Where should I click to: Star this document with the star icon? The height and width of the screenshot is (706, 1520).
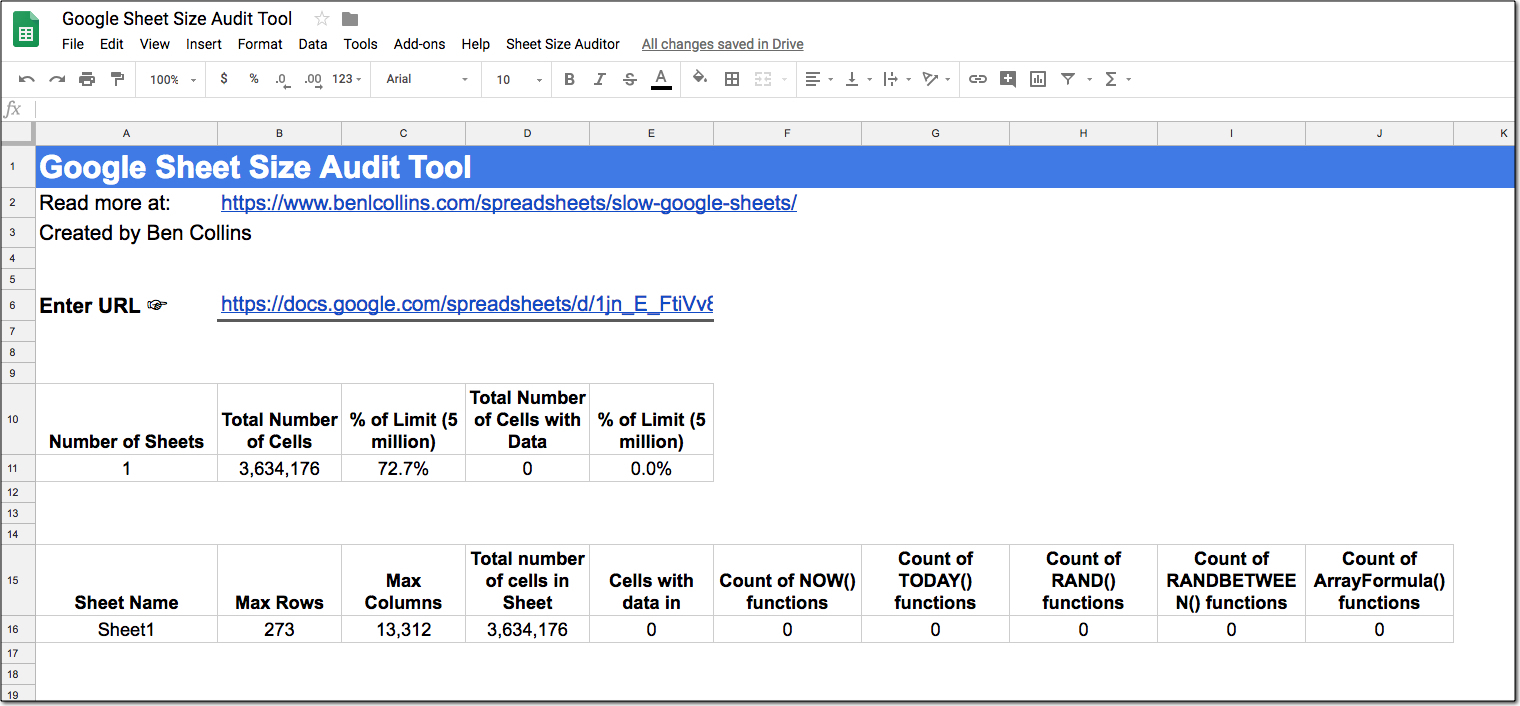[x=322, y=18]
